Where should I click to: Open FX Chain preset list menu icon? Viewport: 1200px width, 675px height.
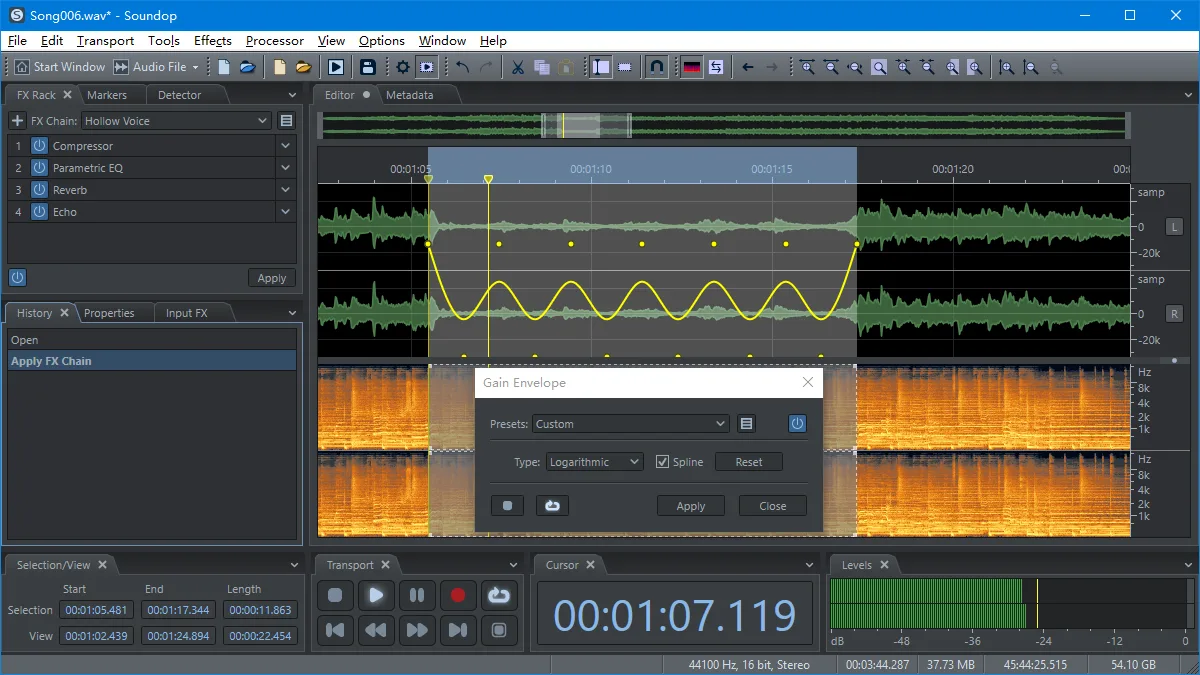coord(287,121)
